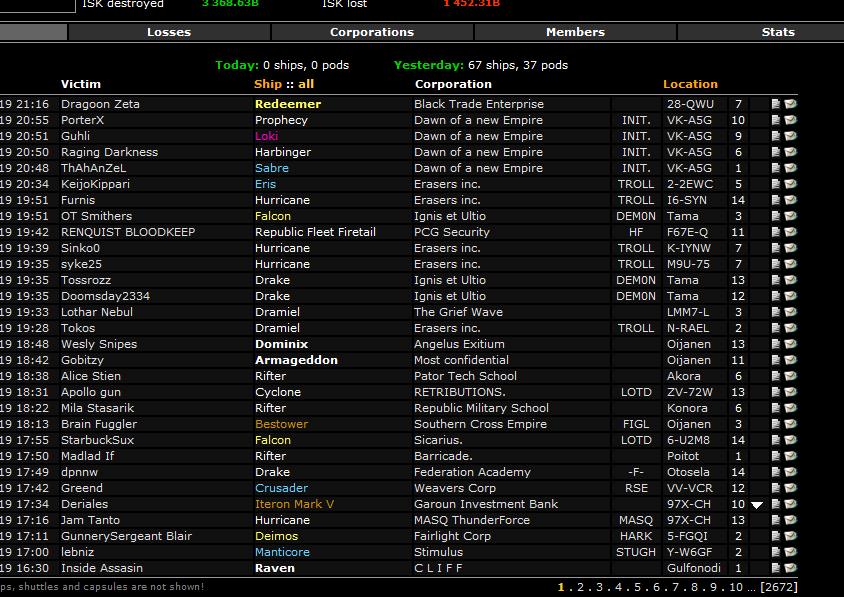Open the Sabre ship link
The image size is (844, 597).
click(x=272, y=168)
